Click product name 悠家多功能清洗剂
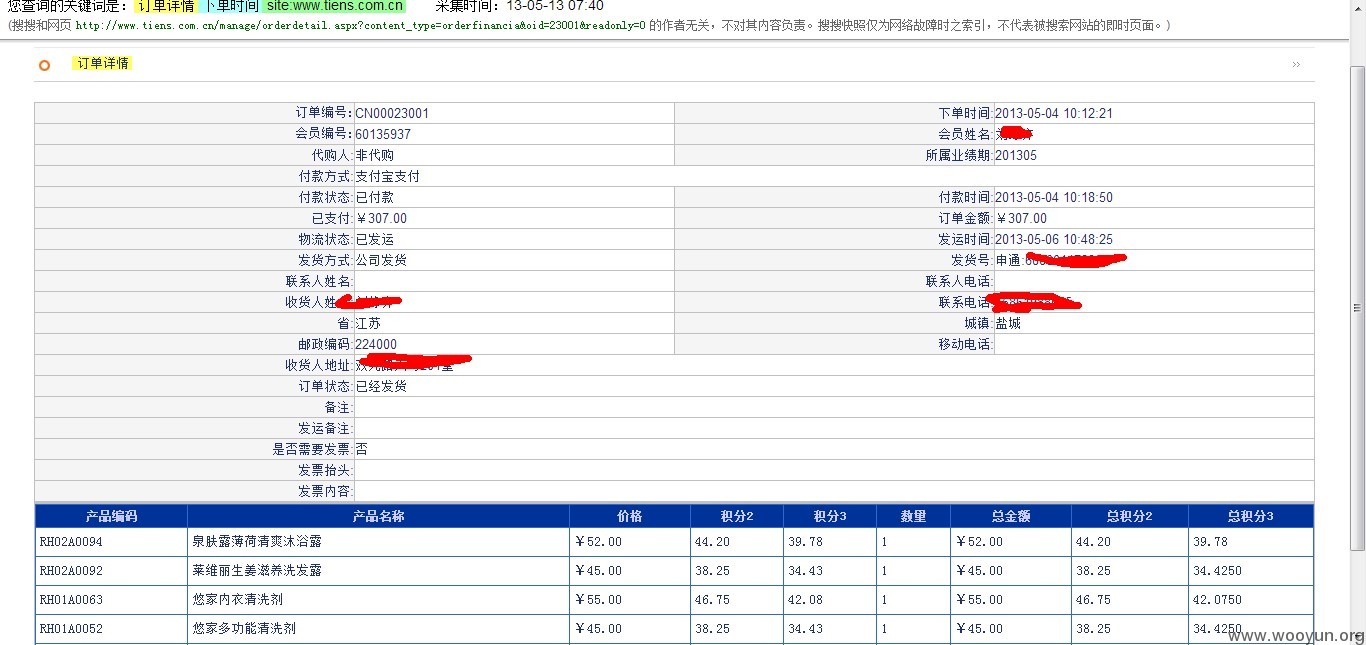The height and width of the screenshot is (645, 1366). click(244, 629)
